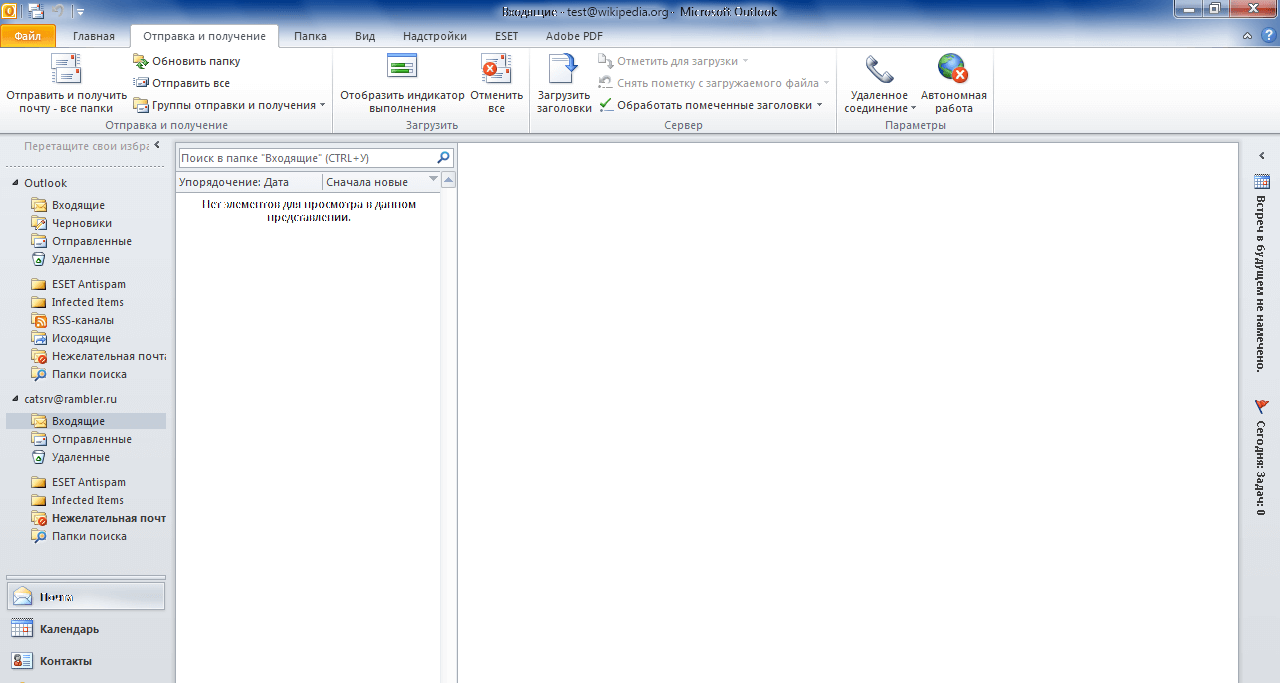Expand the collapsed To-Do bar arrow
Screen dimensions: 1280x683
pyautogui.click(x=1261, y=156)
